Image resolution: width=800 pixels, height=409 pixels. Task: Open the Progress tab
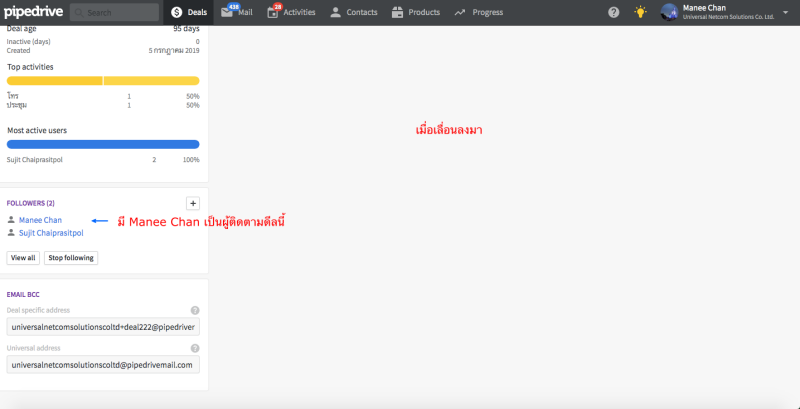point(478,12)
